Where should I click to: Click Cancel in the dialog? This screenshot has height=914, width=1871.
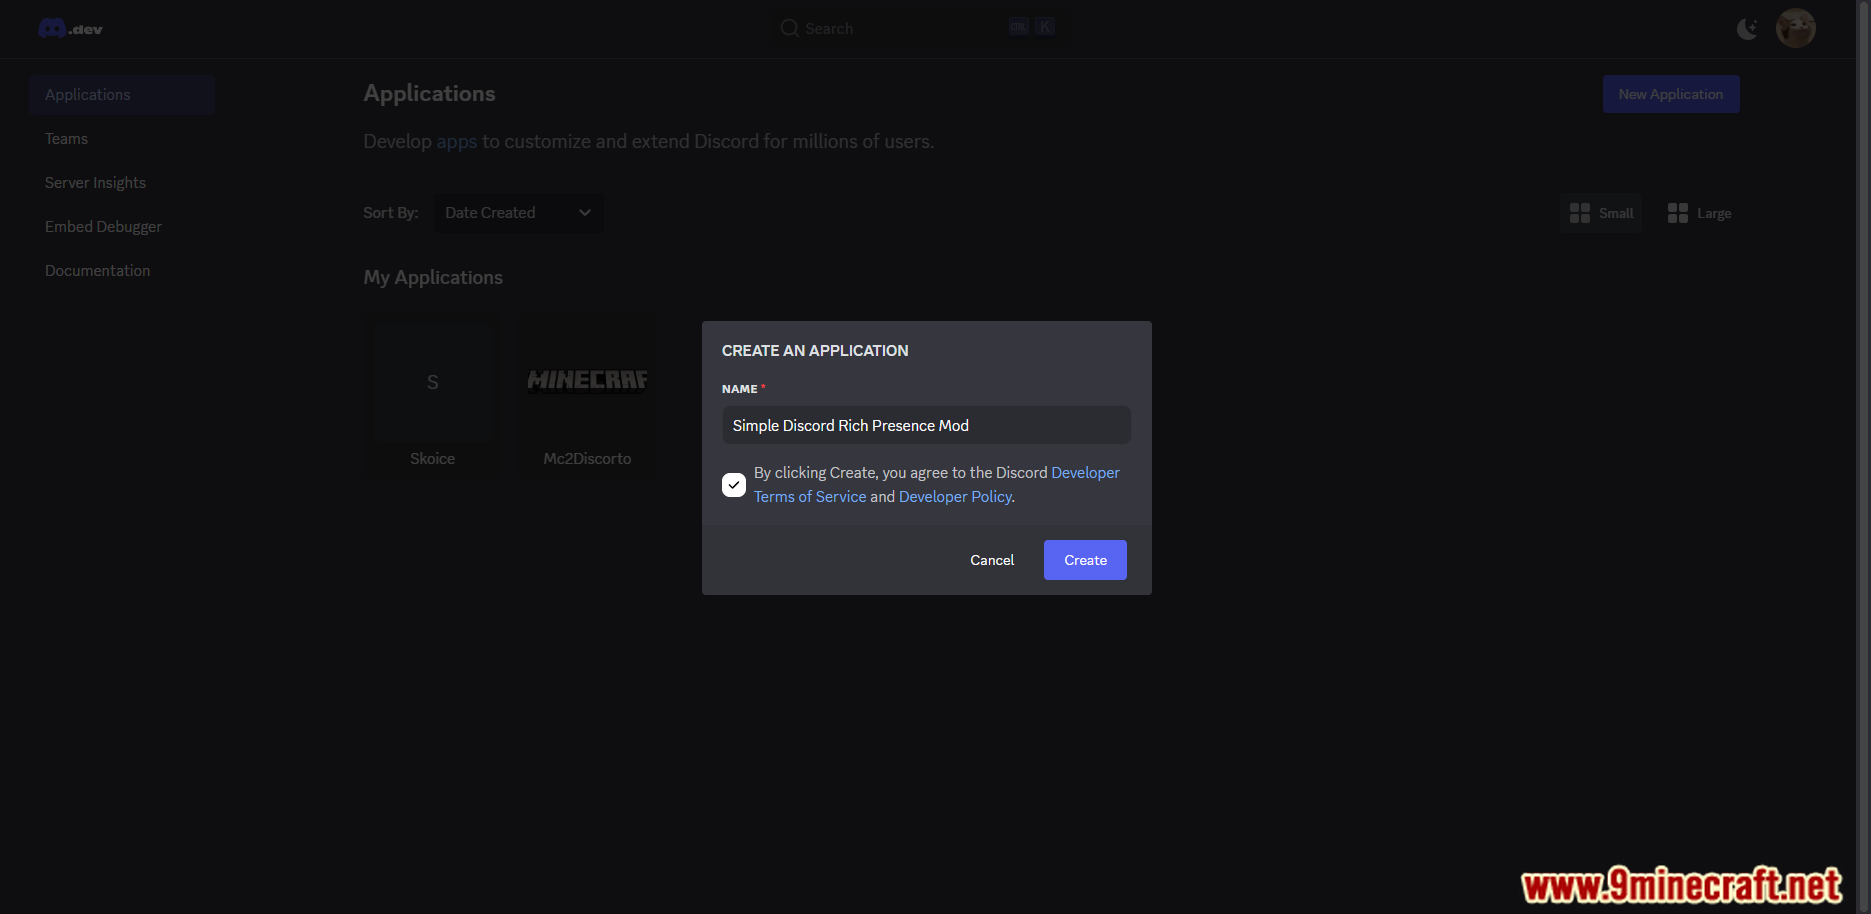click(992, 560)
